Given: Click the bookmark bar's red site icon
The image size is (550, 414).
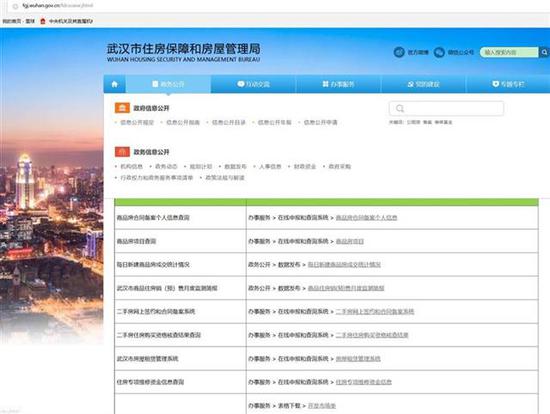Looking at the screenshot, I should (x=43, y=21).
